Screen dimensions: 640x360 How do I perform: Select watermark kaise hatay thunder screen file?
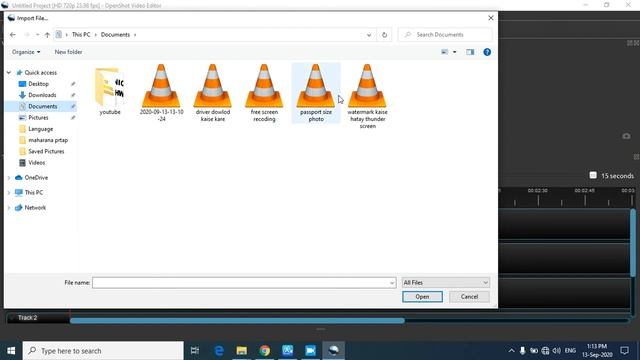pos(367,96)
